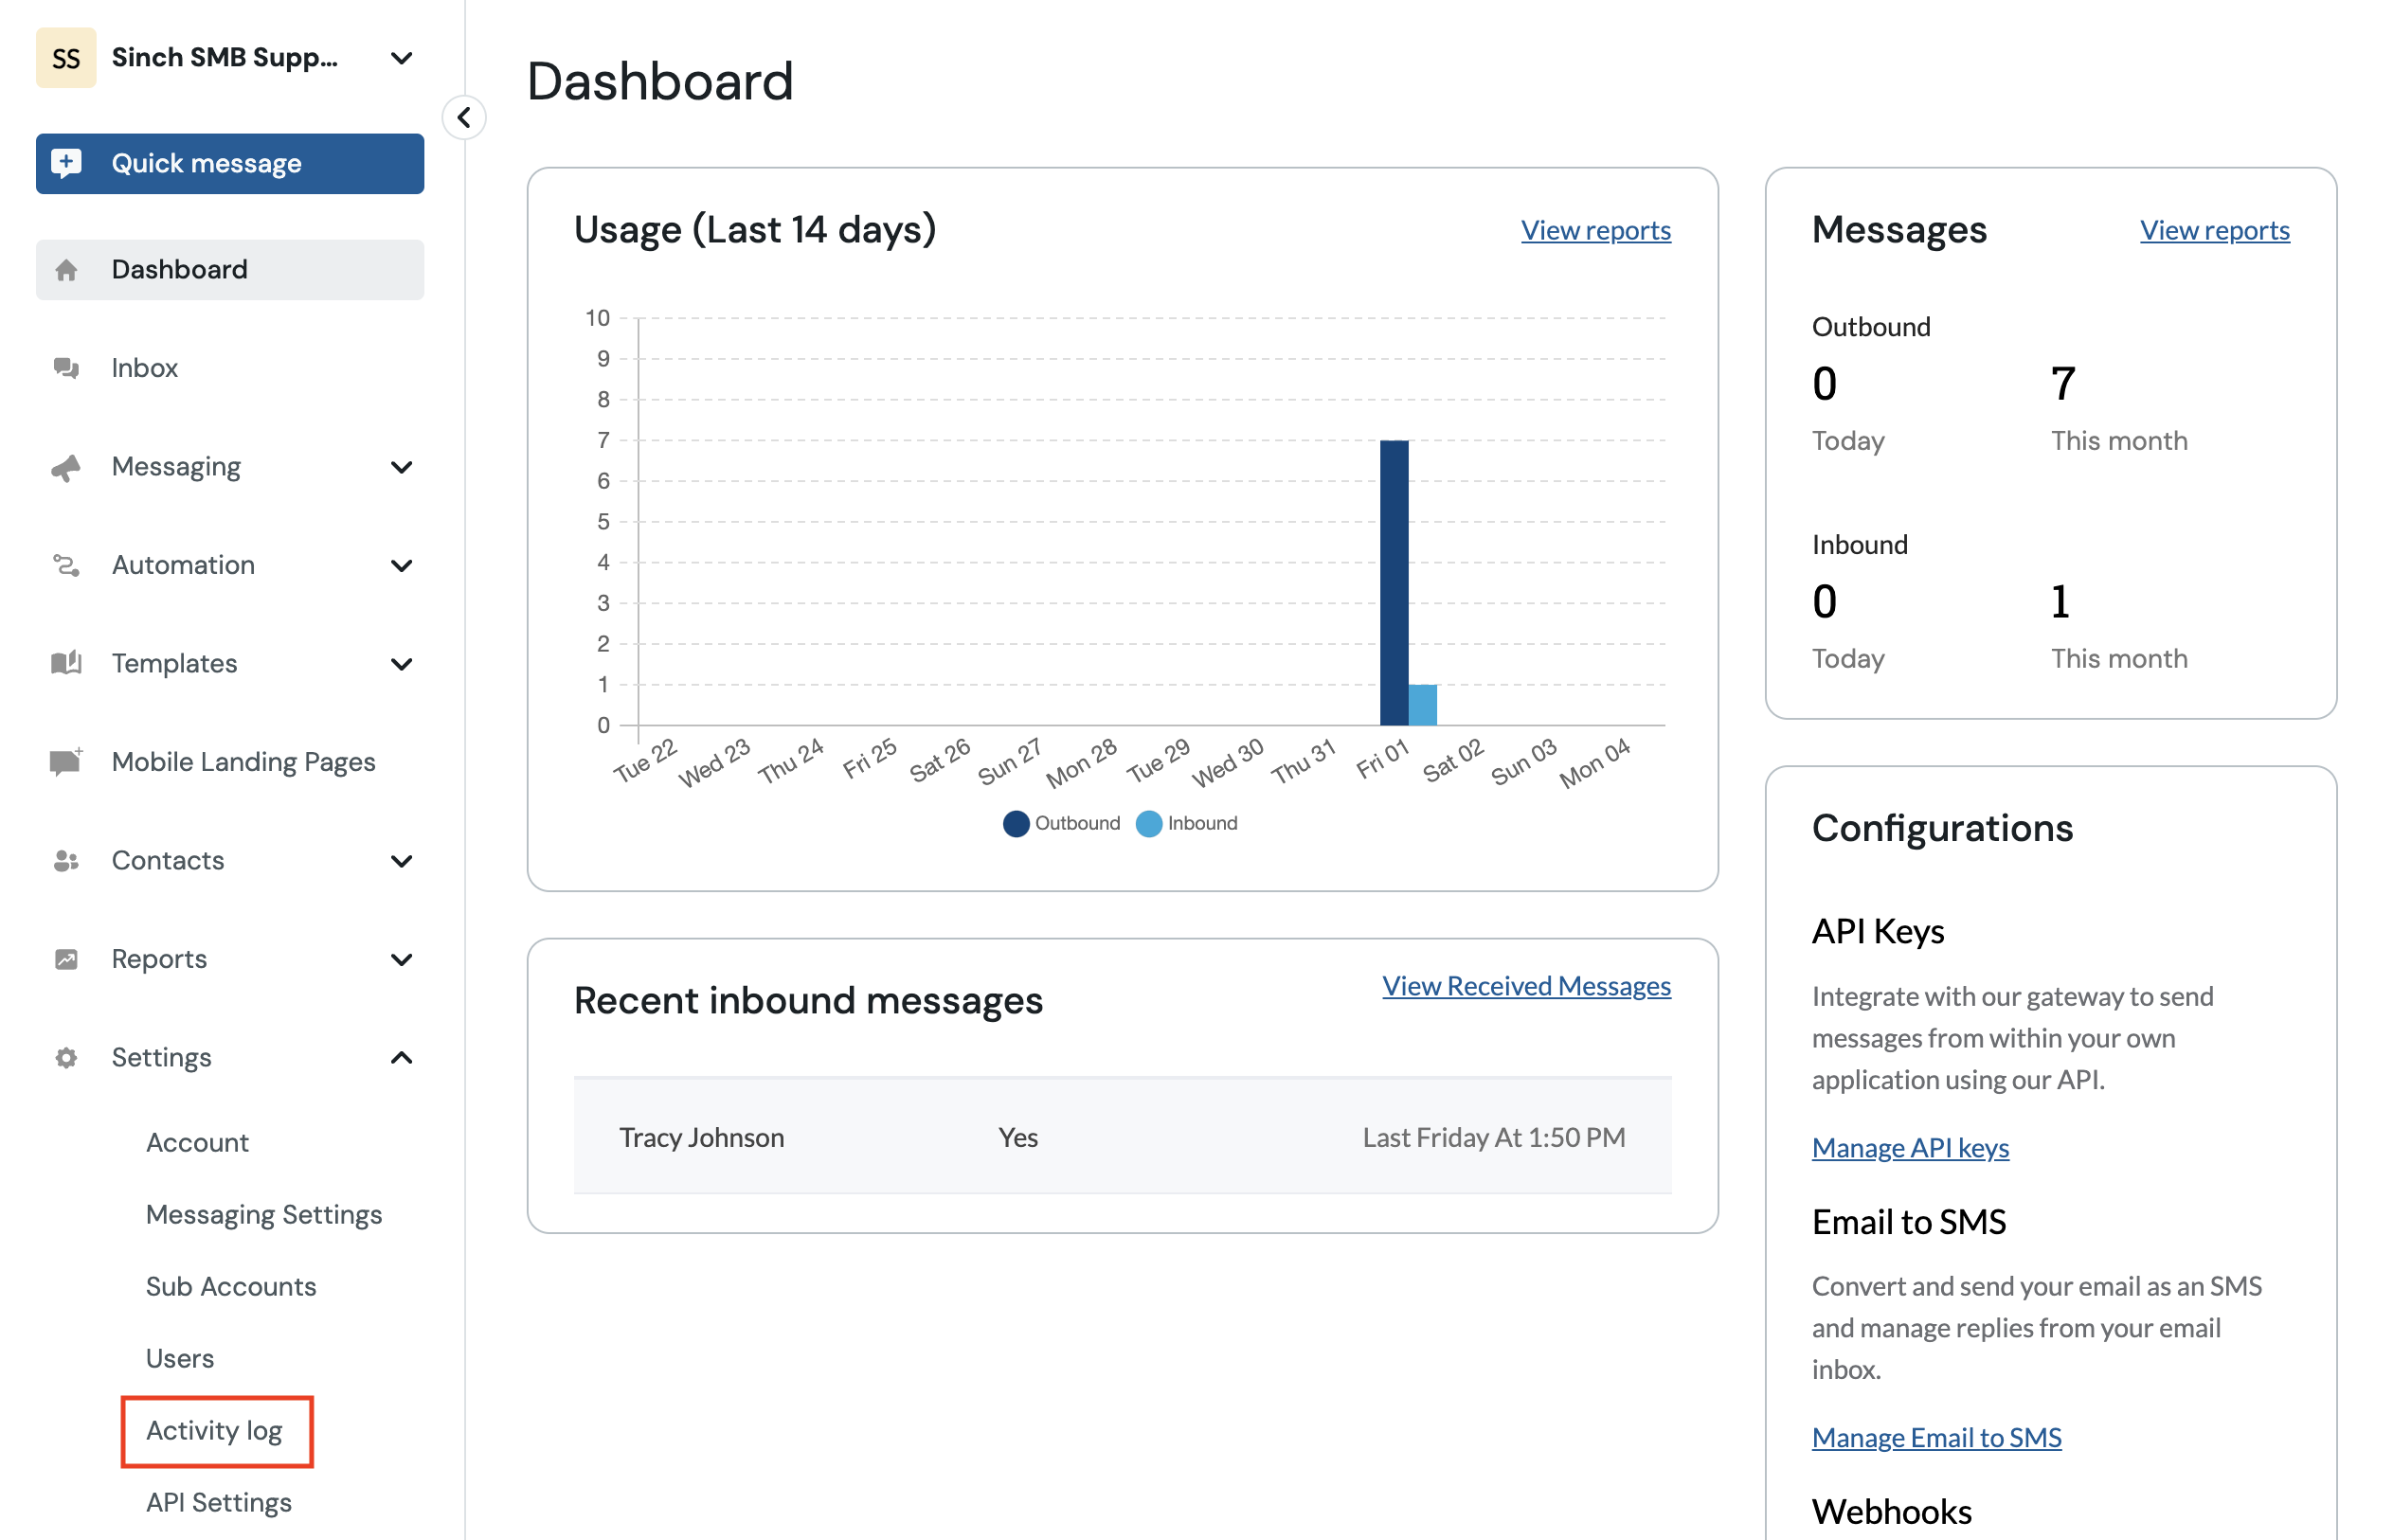Expand the Contacts menu chevron
The height and width of the screenshot is (1540, 2393).
pyautogui.click(x=402, y=861)
